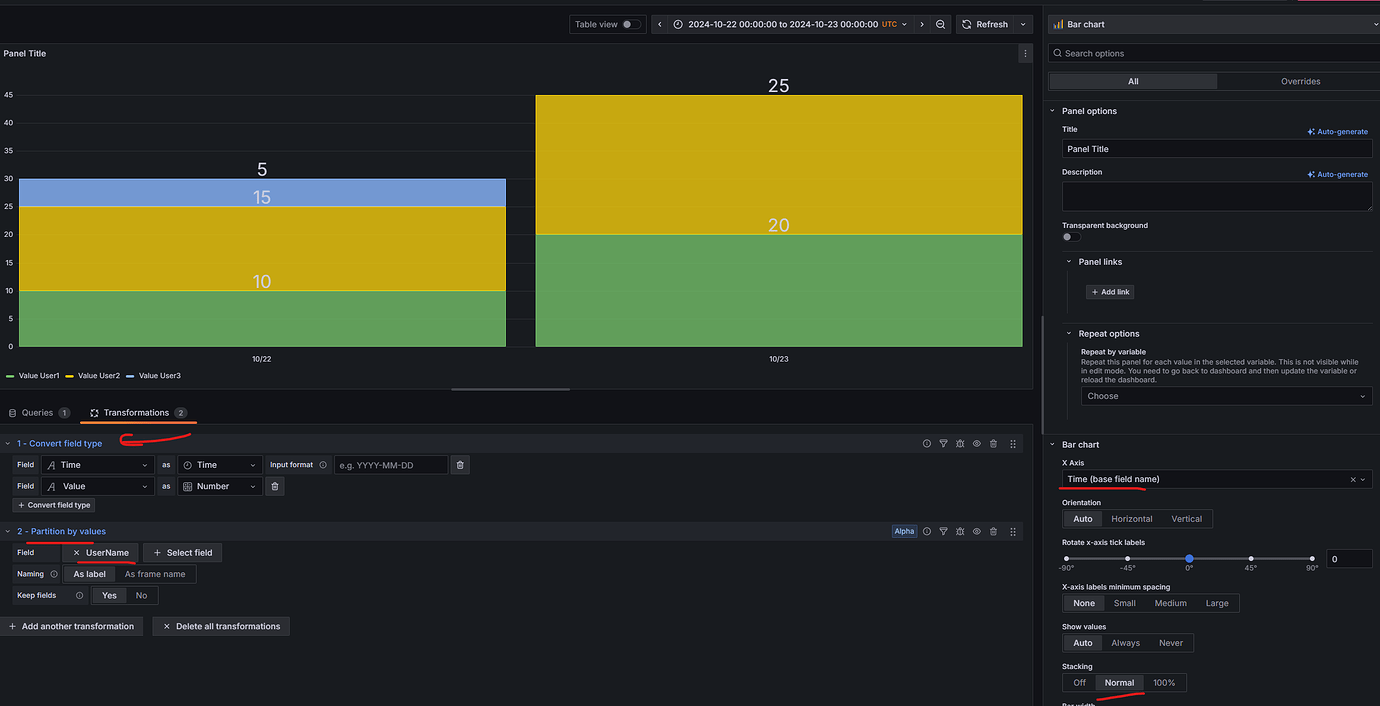
Task: Enable filtering on the Partition by values transformation
Action: click(943, 531)
